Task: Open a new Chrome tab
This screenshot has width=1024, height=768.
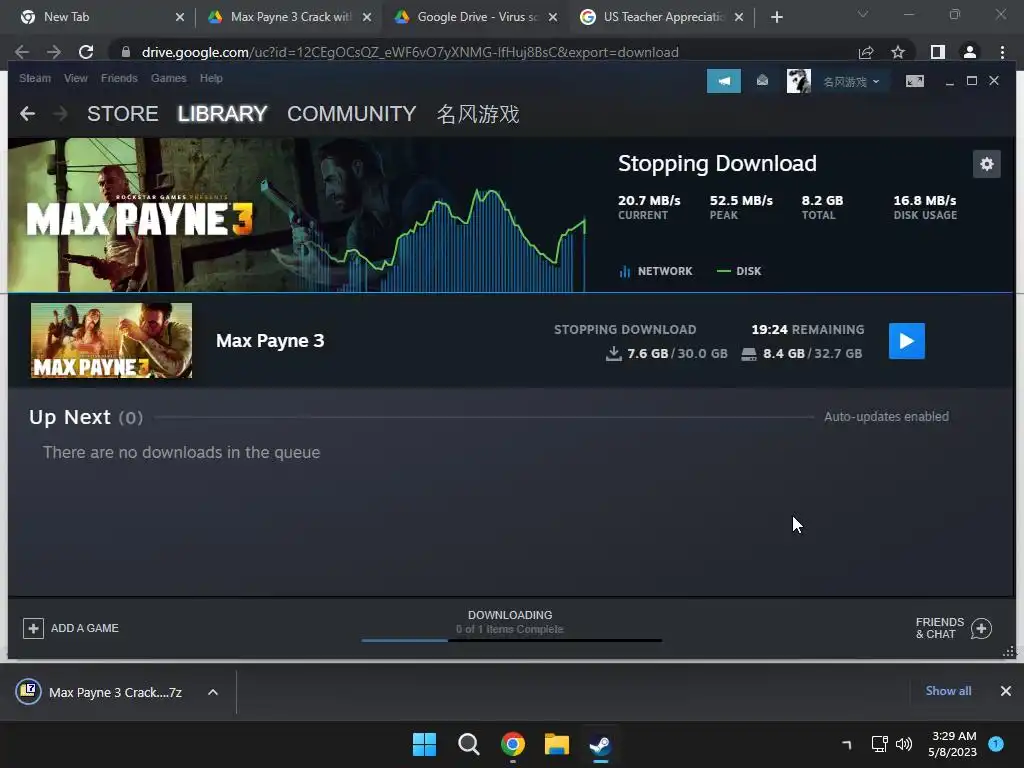Action: 776,17
